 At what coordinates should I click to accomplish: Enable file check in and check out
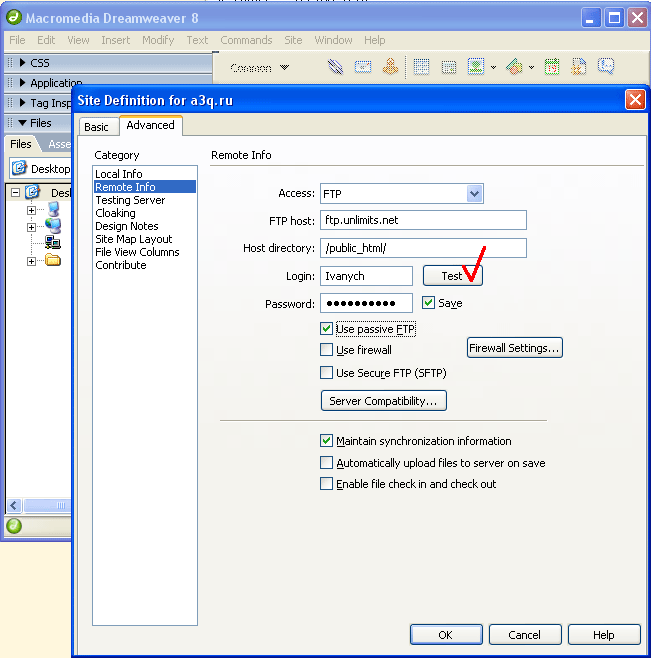[x=326, y=483]
